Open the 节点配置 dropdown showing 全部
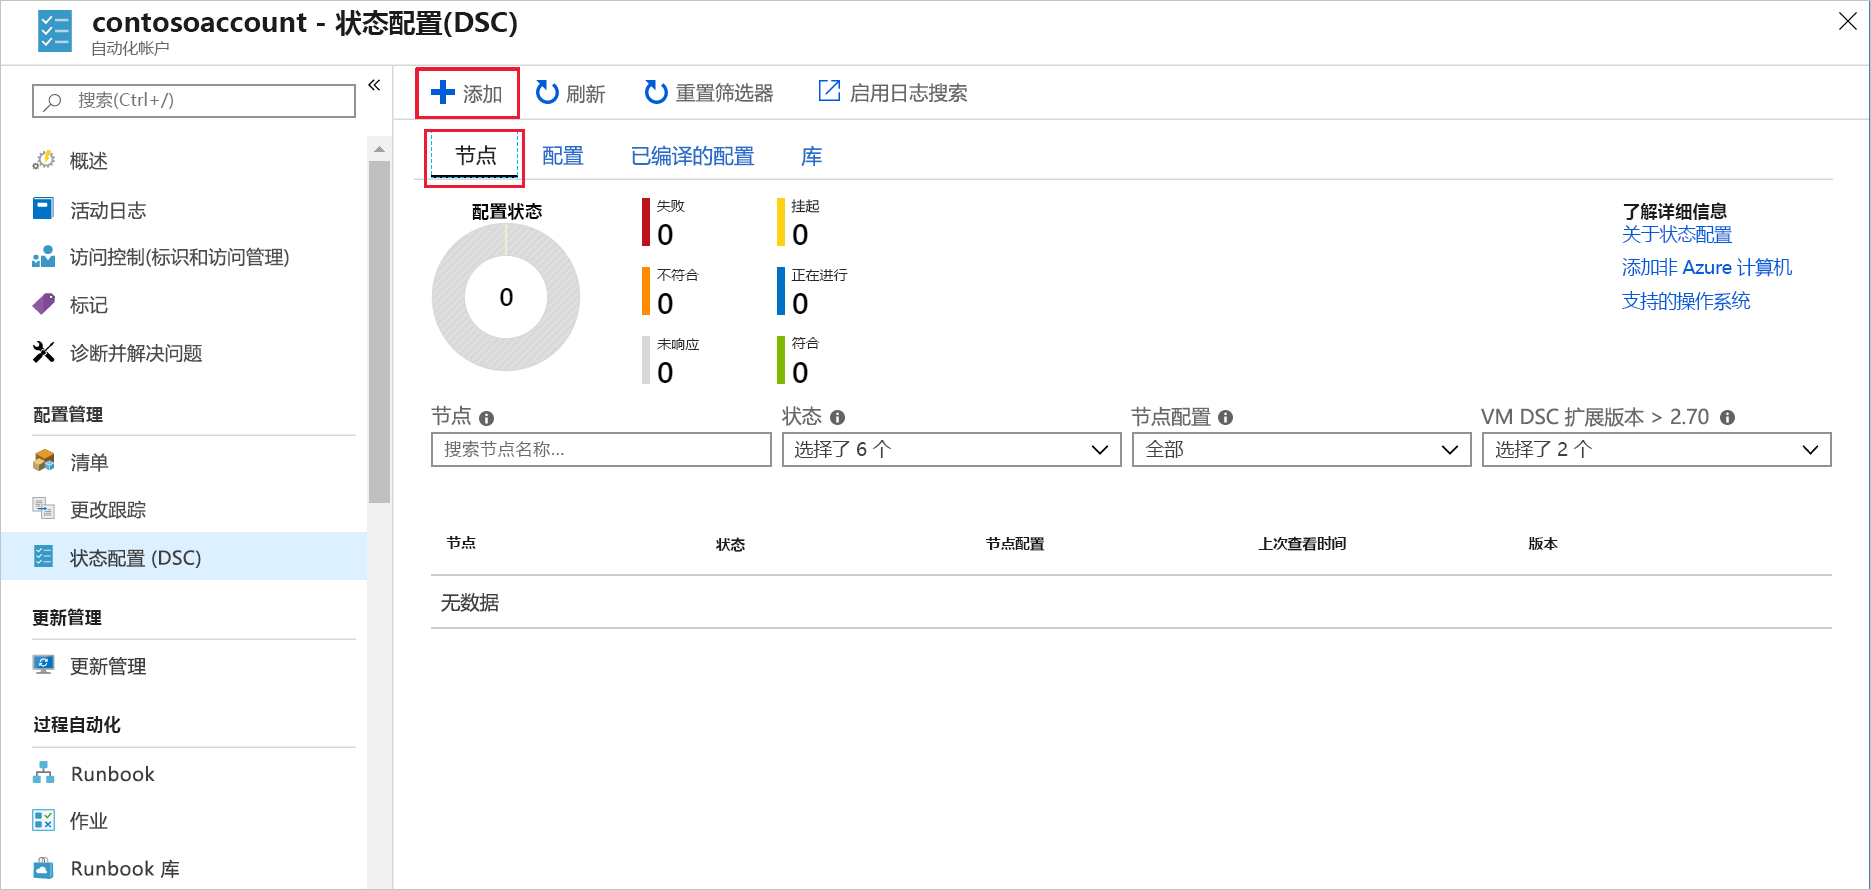The height and width of the screenshot is (890, 1871). pyautogui.click(x=1301, y=450)
